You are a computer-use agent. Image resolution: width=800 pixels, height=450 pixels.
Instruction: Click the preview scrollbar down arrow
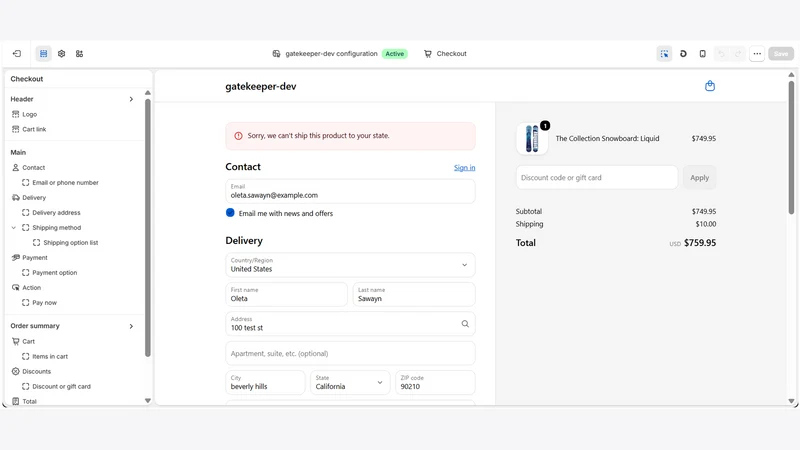[x=791, y=401]
